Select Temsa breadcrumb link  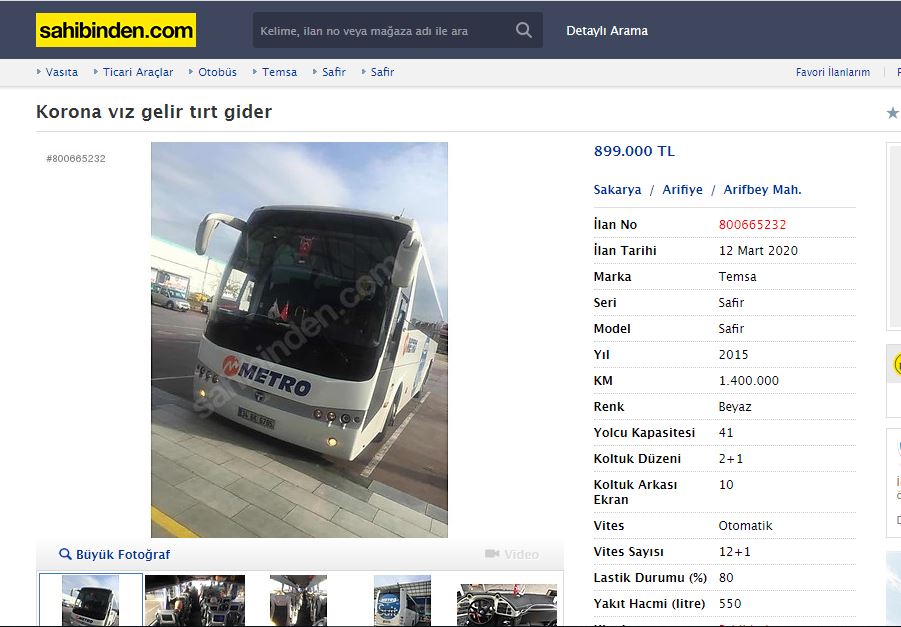pyautogui.click(x=279, y=72)
